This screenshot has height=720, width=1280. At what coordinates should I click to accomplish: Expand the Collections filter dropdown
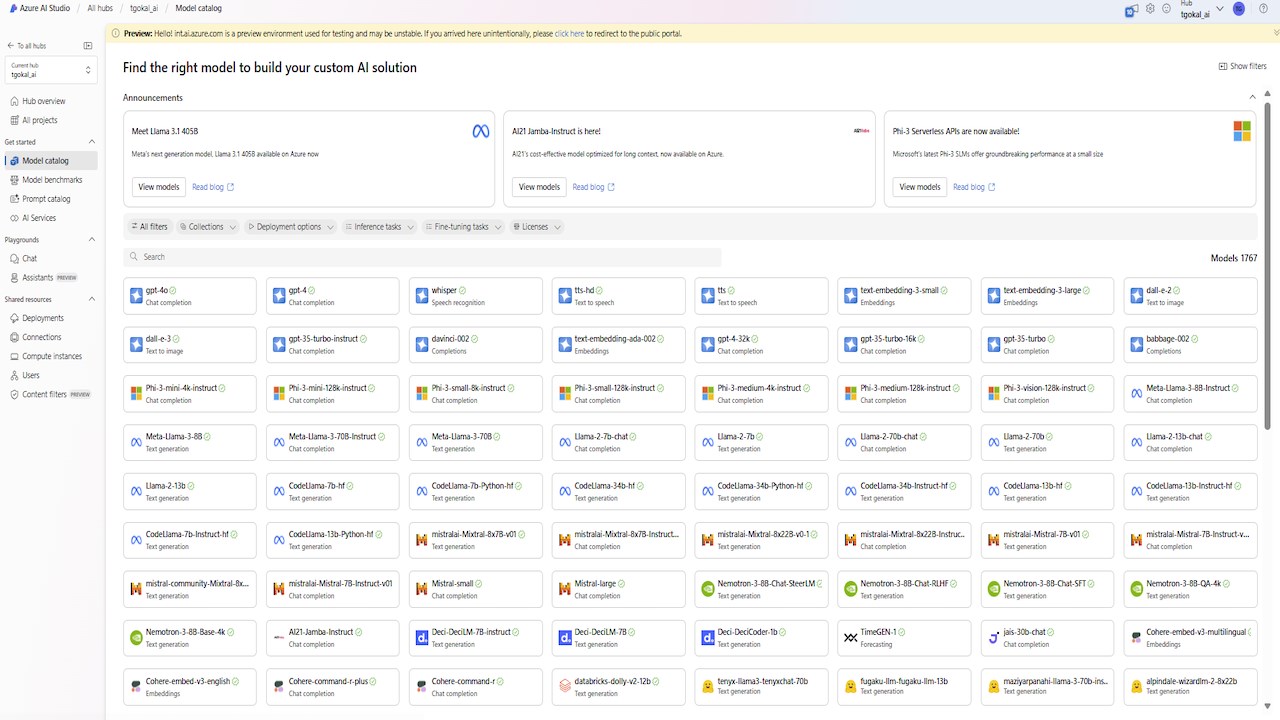coord(208,227)
